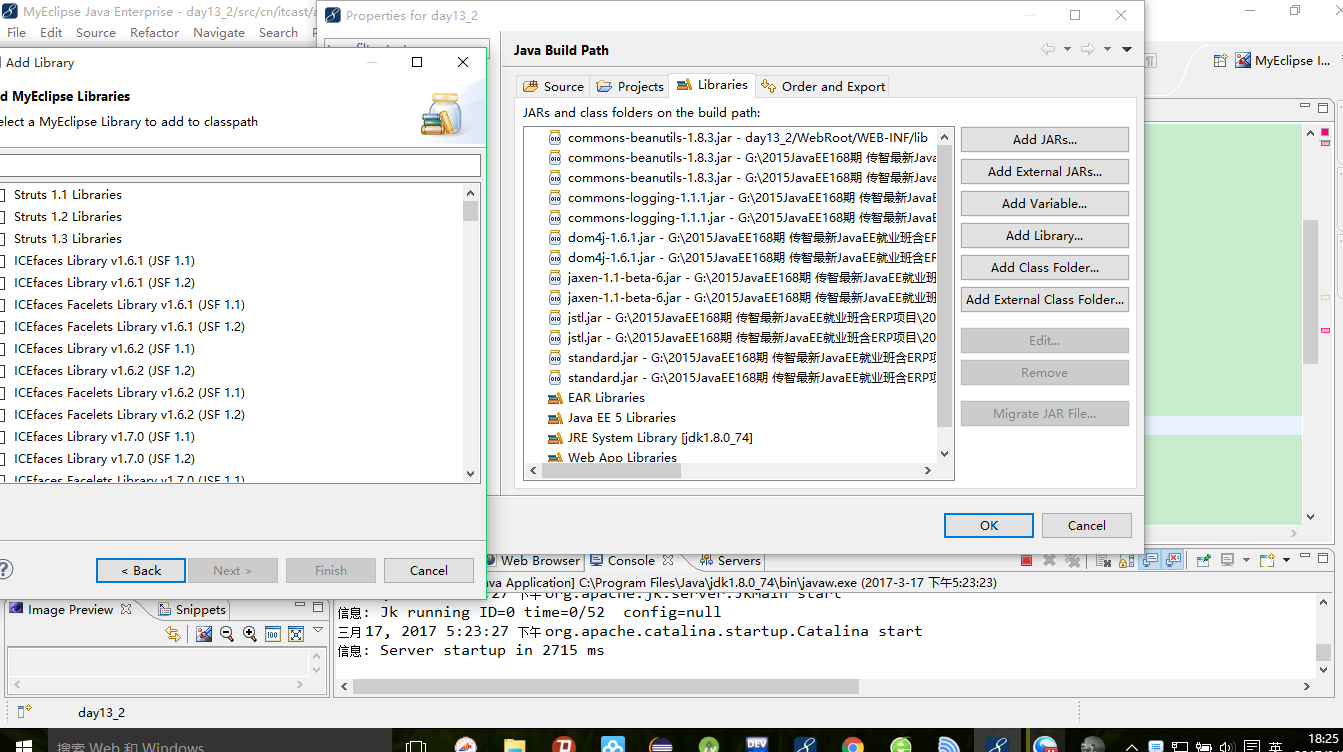Image resolution: width=1343 pixels, height=752 pixels.
Task: Open the Navigate menu
Action: click(219, 33)
